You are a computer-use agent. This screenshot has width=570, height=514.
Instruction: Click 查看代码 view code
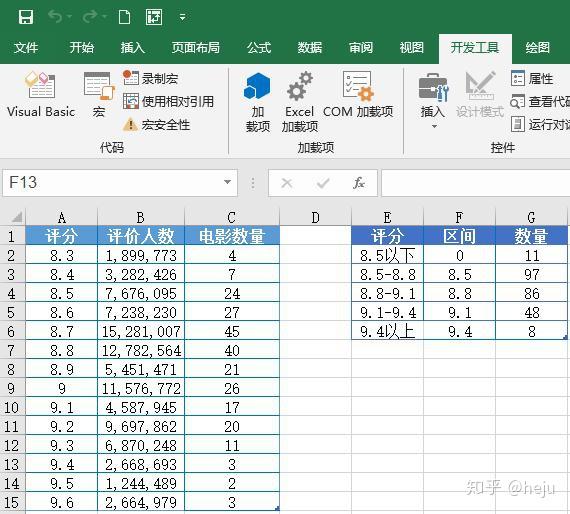pos(540,101)
